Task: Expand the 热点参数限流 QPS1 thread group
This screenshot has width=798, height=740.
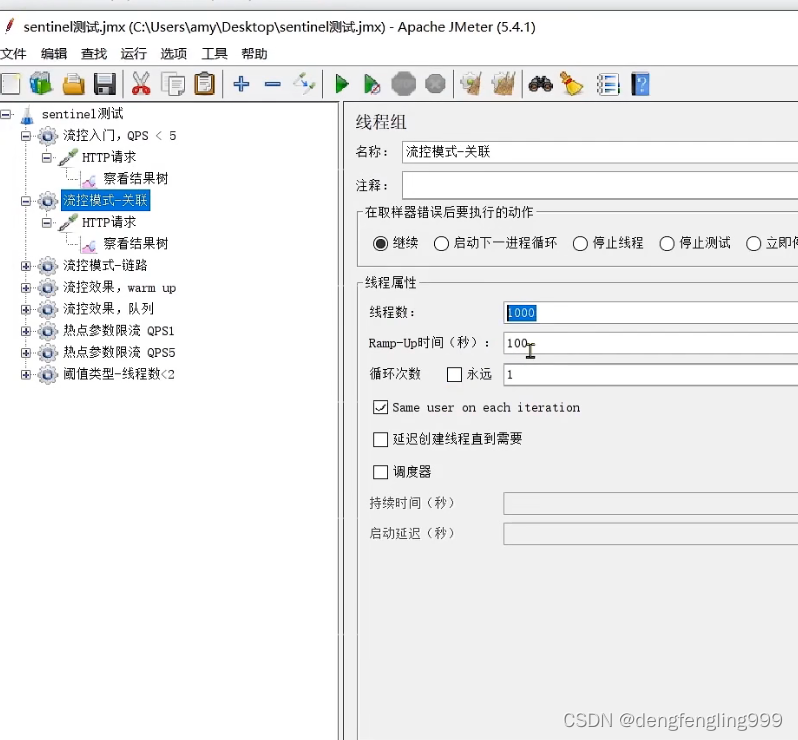Action: tap(25, 331)
